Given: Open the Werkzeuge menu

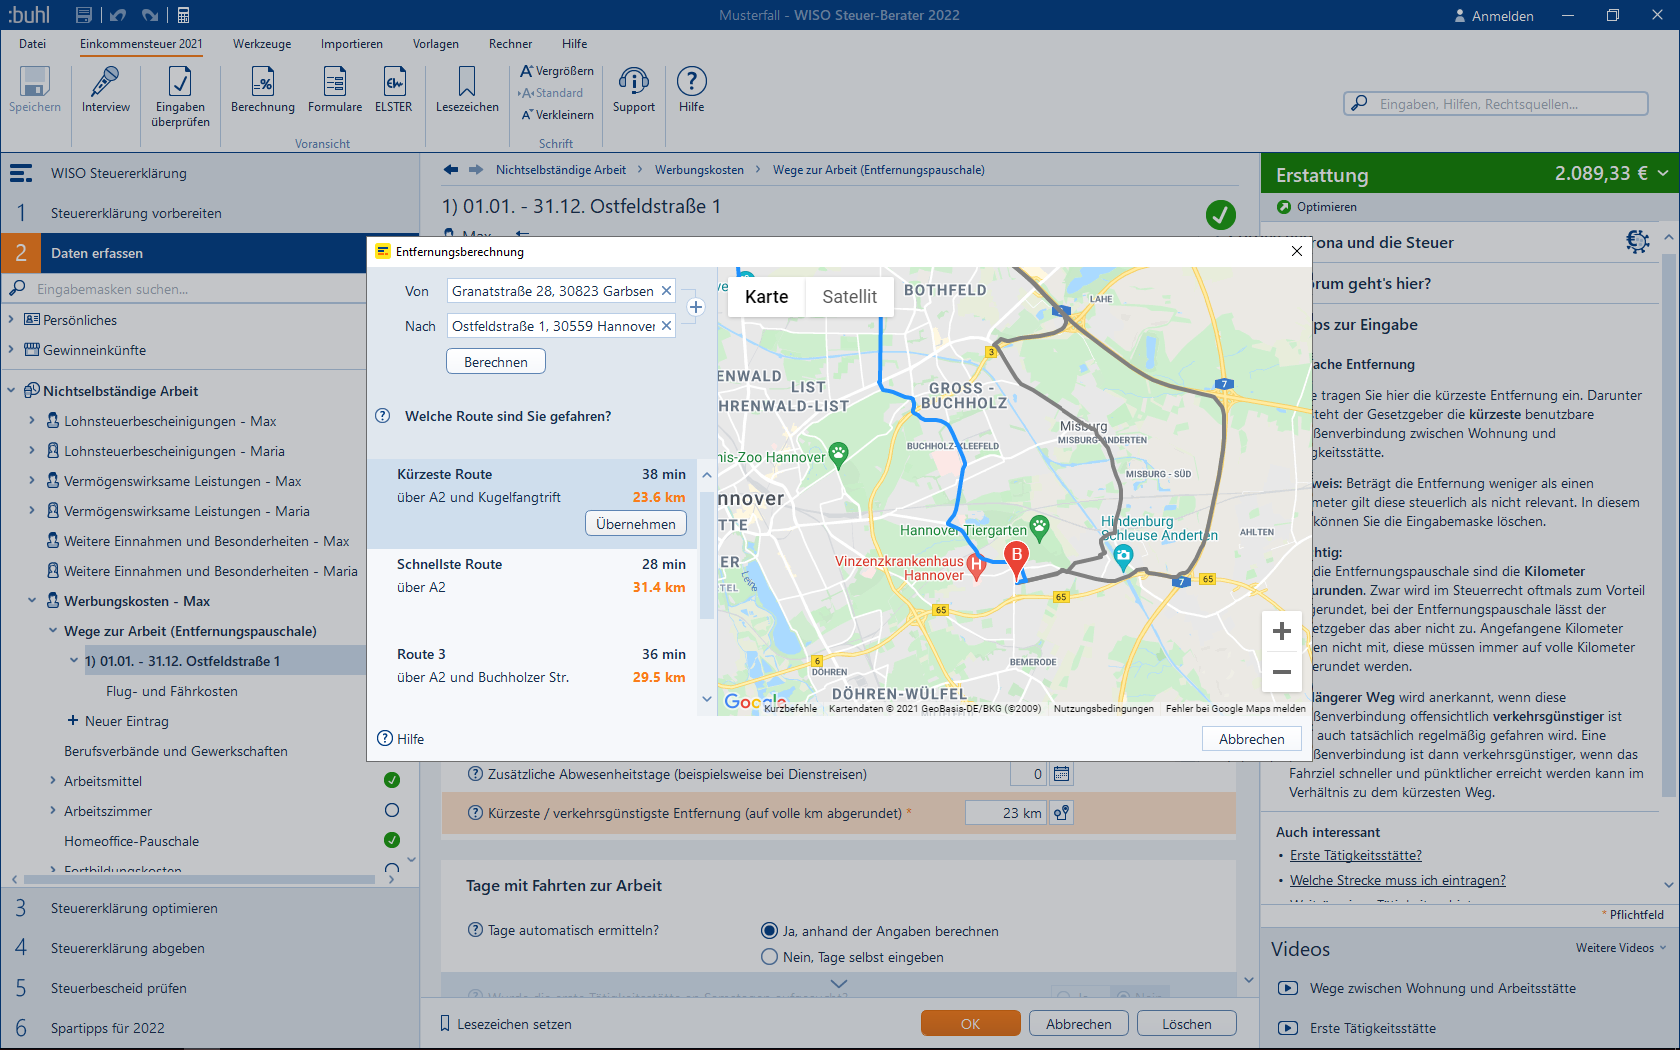Looking at the screenshot, I should pyautogui.click(x=262, y=44).
